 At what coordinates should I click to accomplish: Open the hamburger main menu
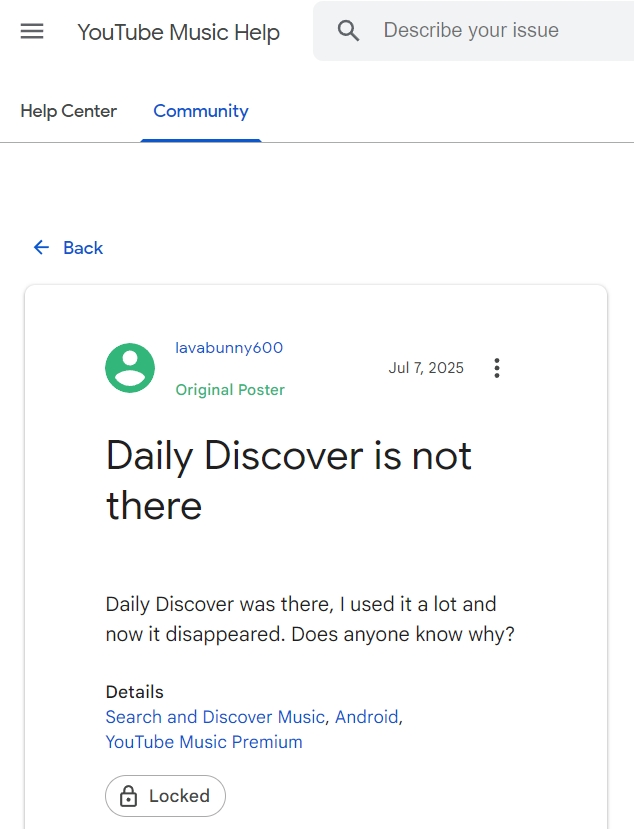(32, 31)
